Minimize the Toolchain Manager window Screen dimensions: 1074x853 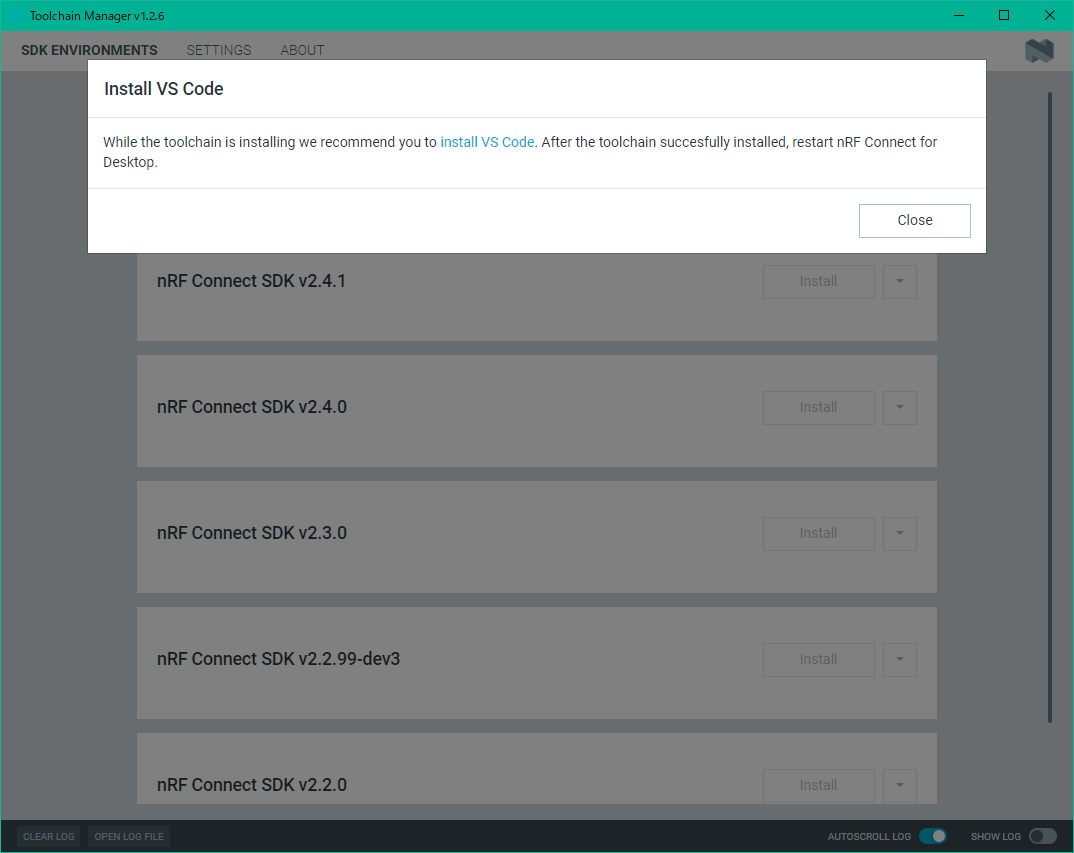(x=959, y=15)
